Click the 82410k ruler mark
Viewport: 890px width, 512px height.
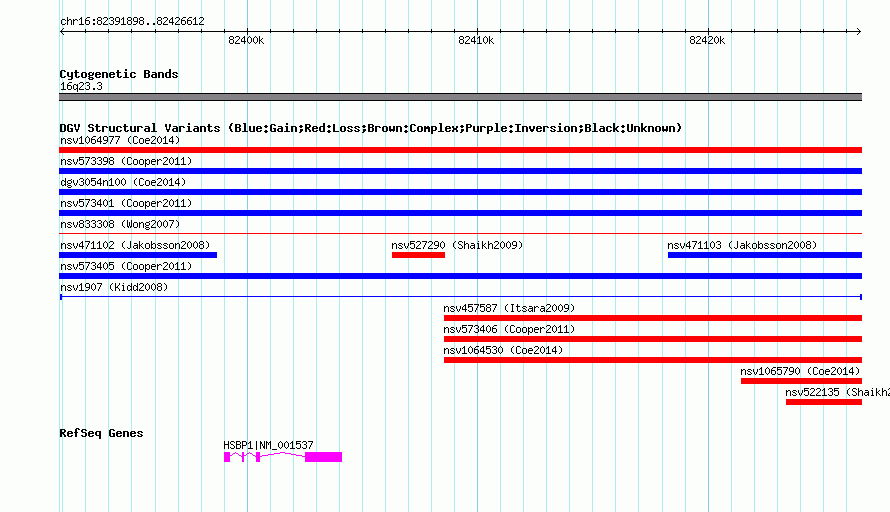pos(476,40)
